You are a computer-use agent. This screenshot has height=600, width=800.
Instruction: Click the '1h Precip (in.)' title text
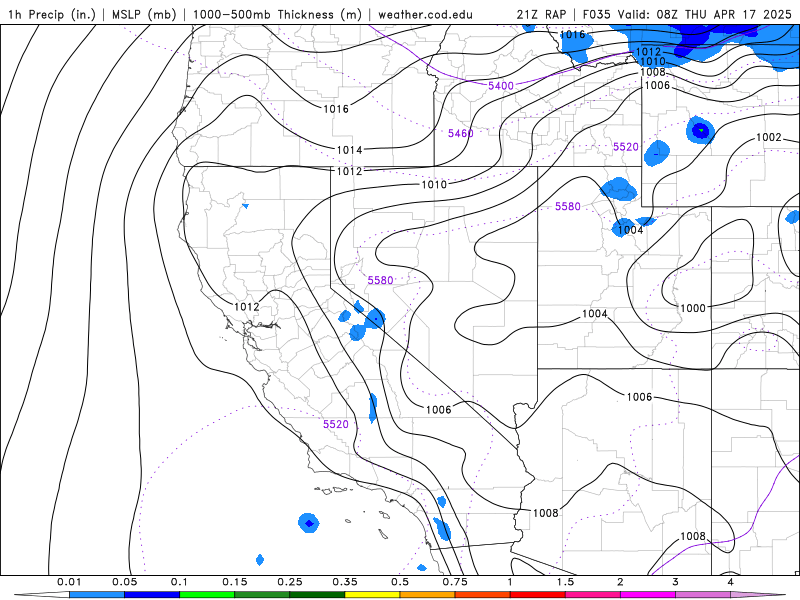click(52, 14)
